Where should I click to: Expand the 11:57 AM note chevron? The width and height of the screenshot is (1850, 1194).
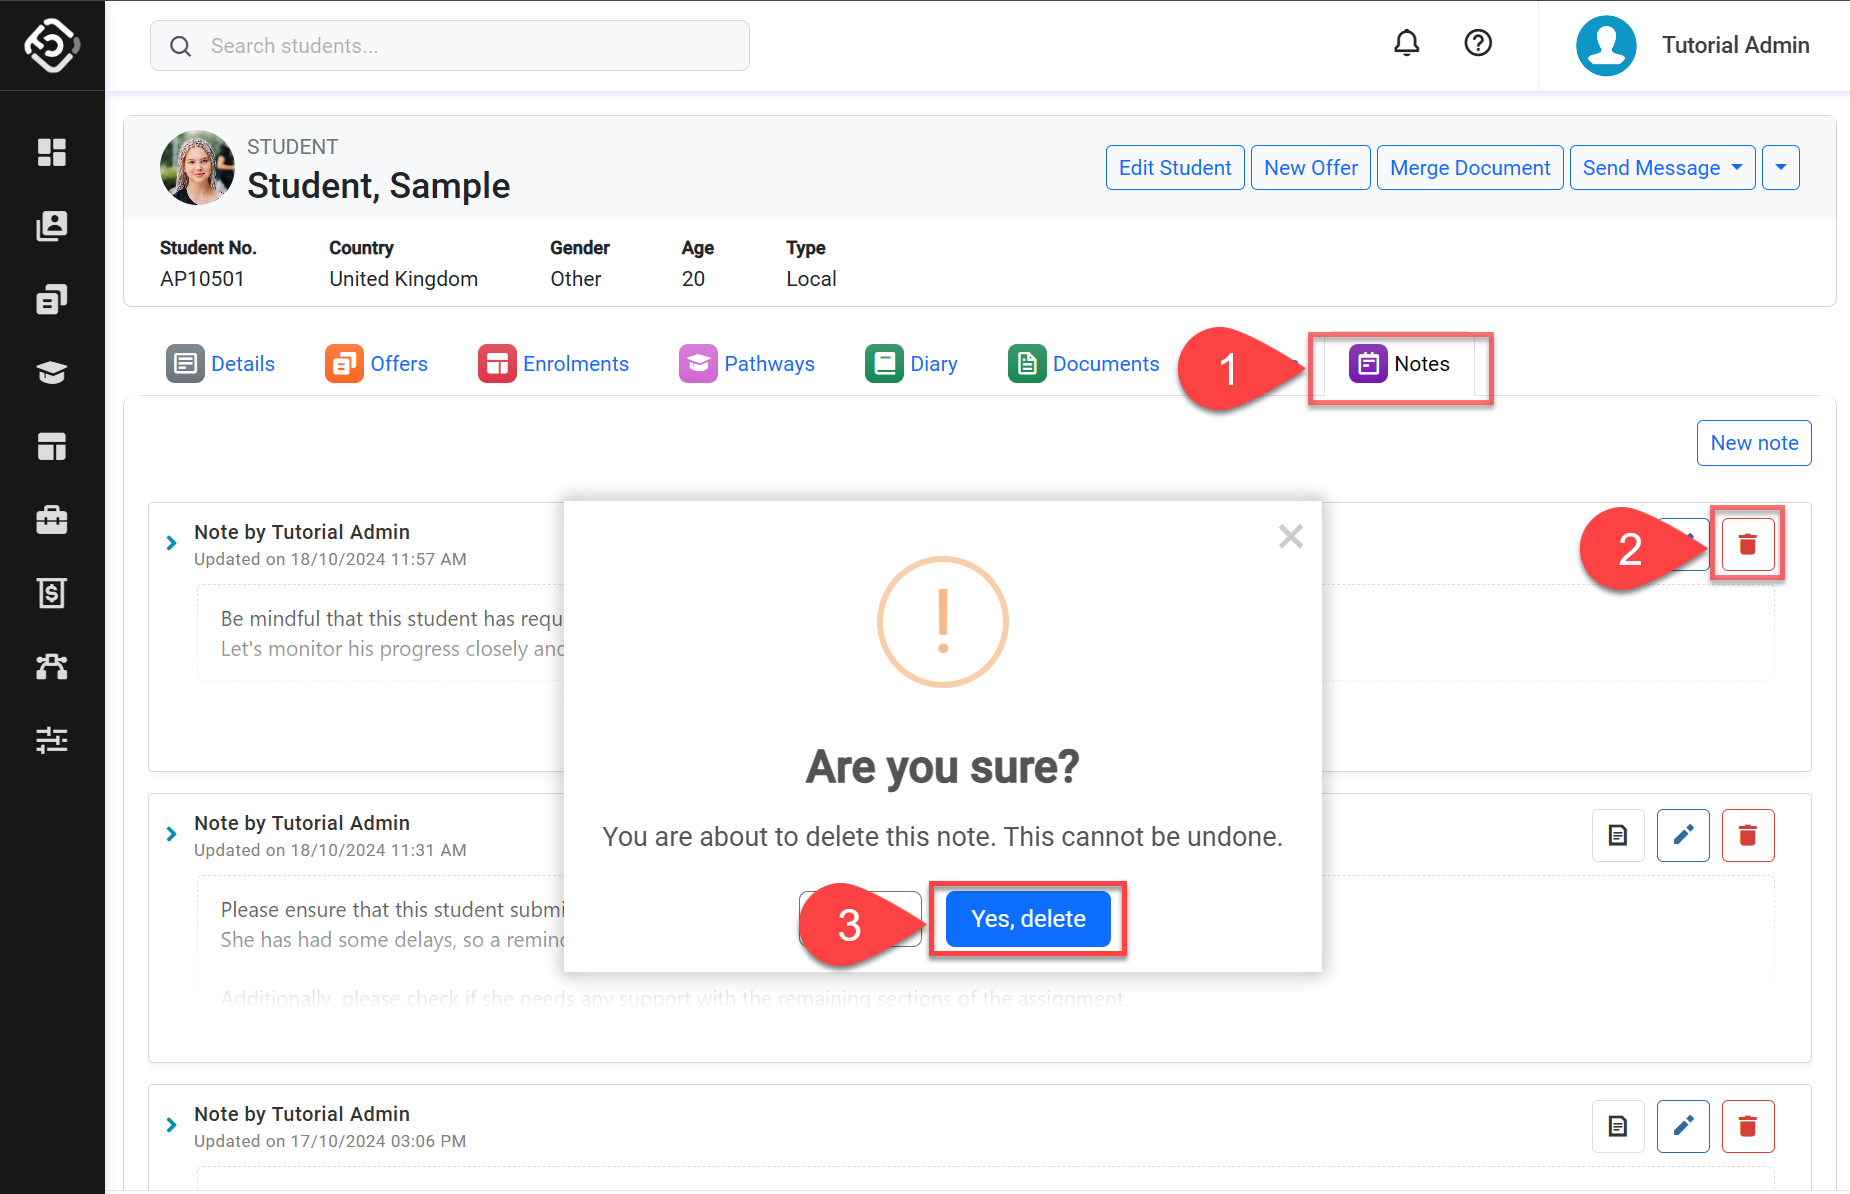[x=171, y=543]
